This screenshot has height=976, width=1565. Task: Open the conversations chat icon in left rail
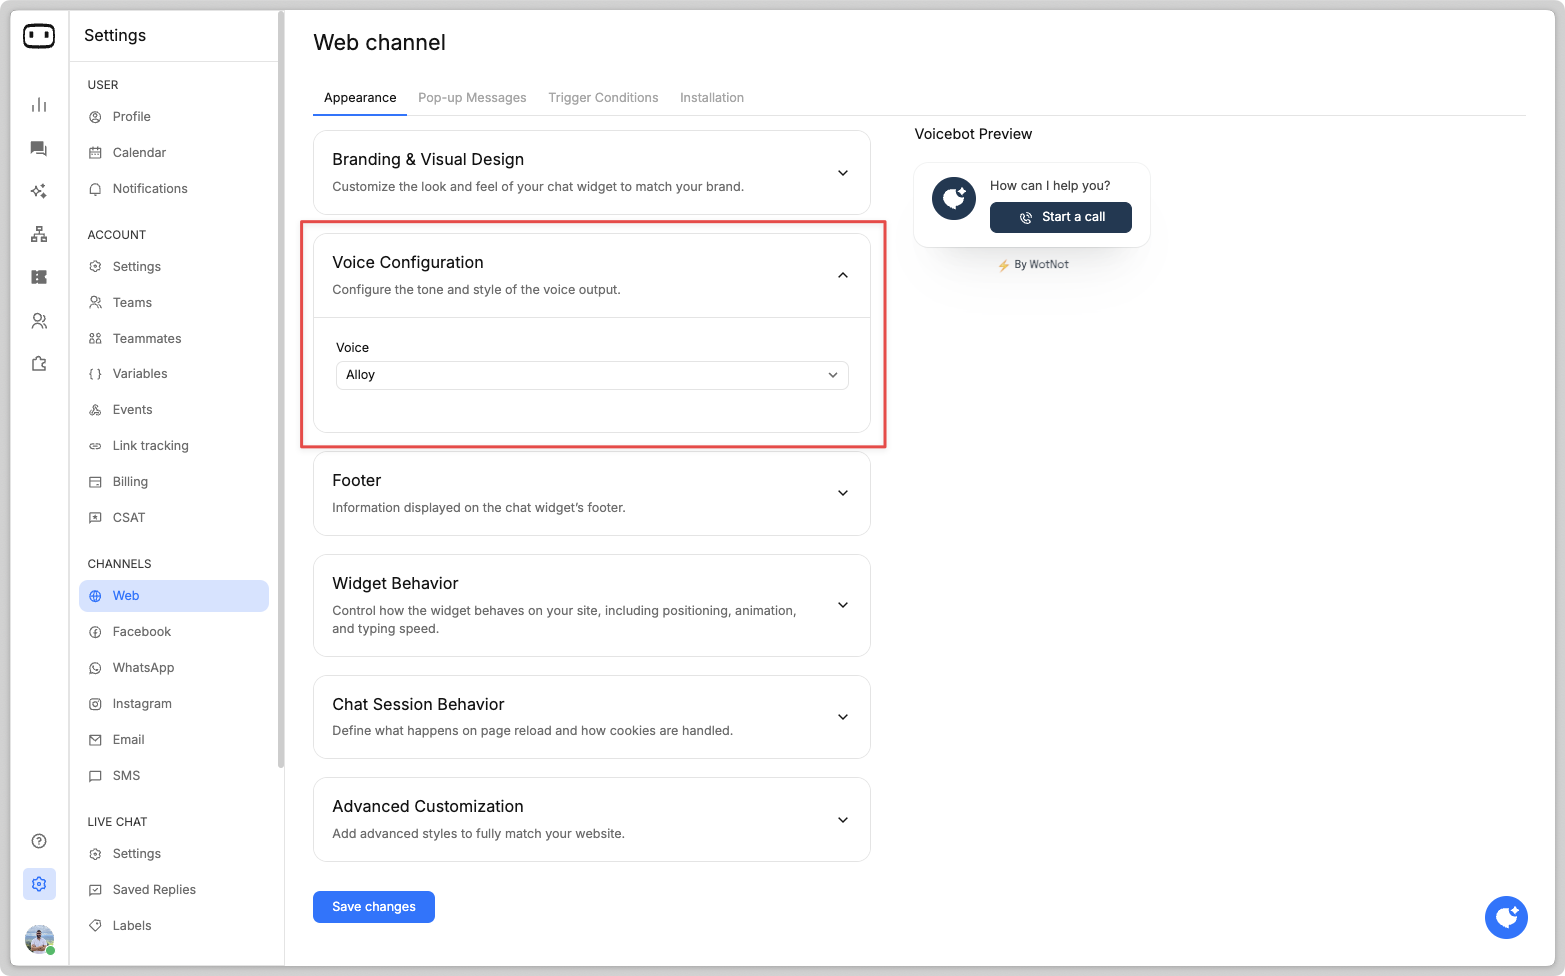[39, 149]
